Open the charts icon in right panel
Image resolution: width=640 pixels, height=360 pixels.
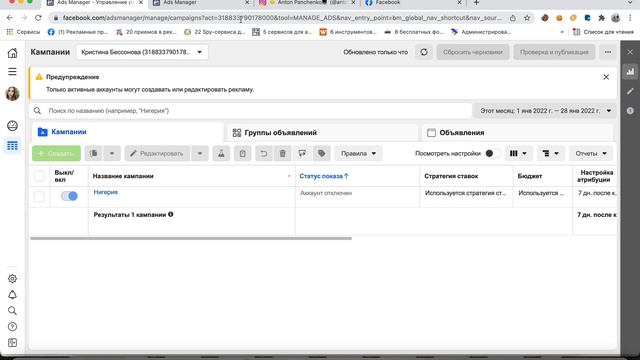[x=630, y=72]
